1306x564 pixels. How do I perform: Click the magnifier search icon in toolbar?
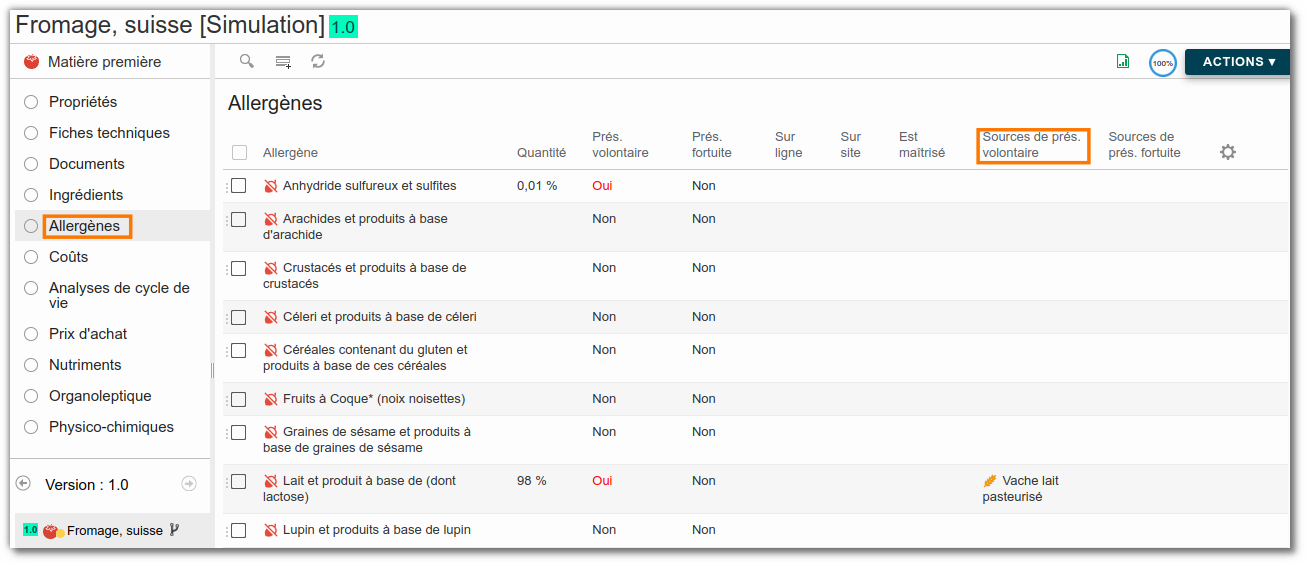point(246,61)
